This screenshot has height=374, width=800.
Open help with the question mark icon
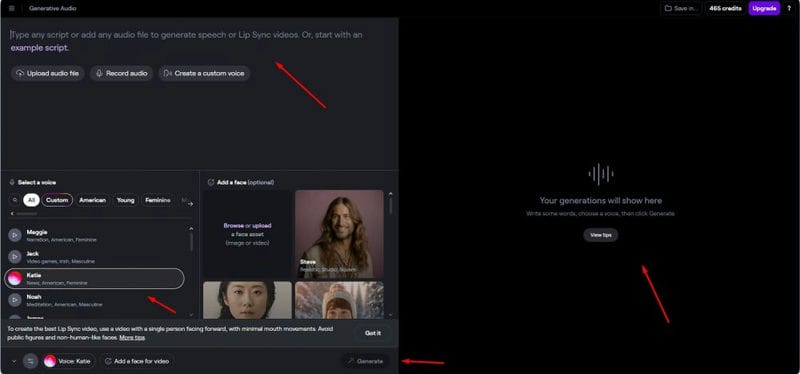789,8
